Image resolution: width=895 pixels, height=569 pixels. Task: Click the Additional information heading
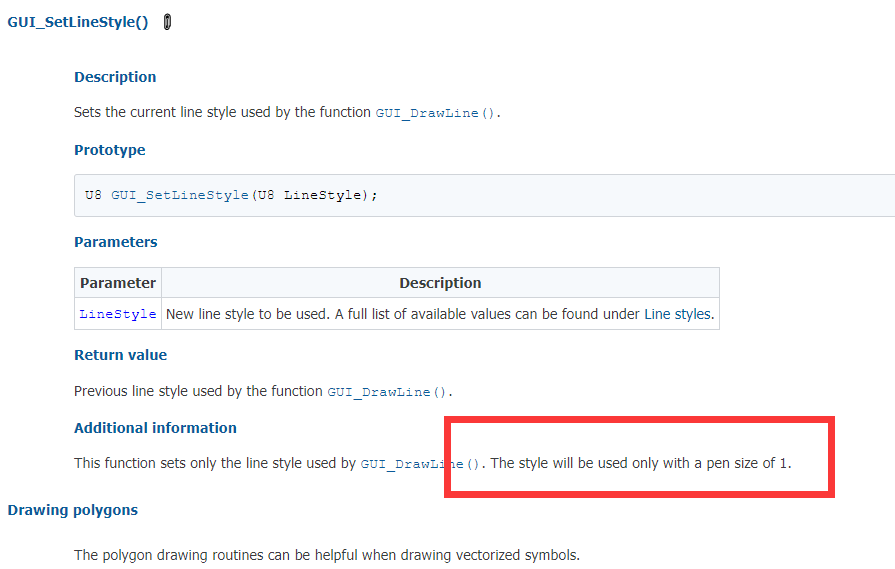coord(155,428)
